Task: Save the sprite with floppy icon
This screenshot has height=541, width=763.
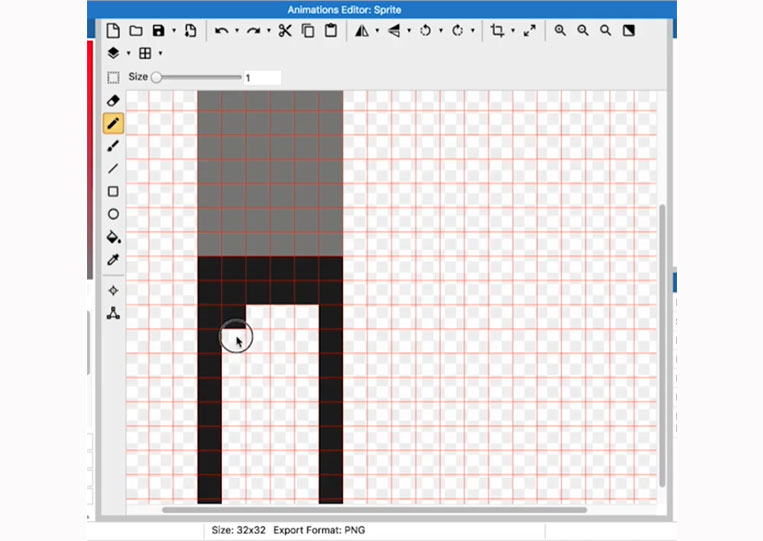Action: point(158,31)
